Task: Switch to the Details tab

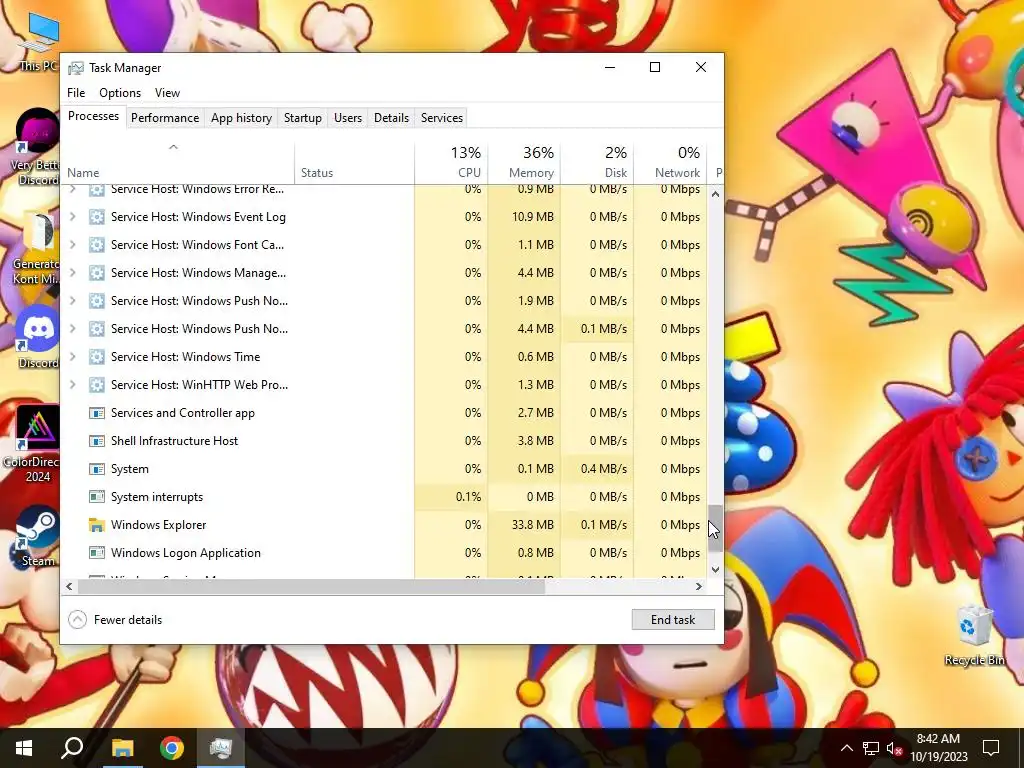Action: (x=391, y=118)
